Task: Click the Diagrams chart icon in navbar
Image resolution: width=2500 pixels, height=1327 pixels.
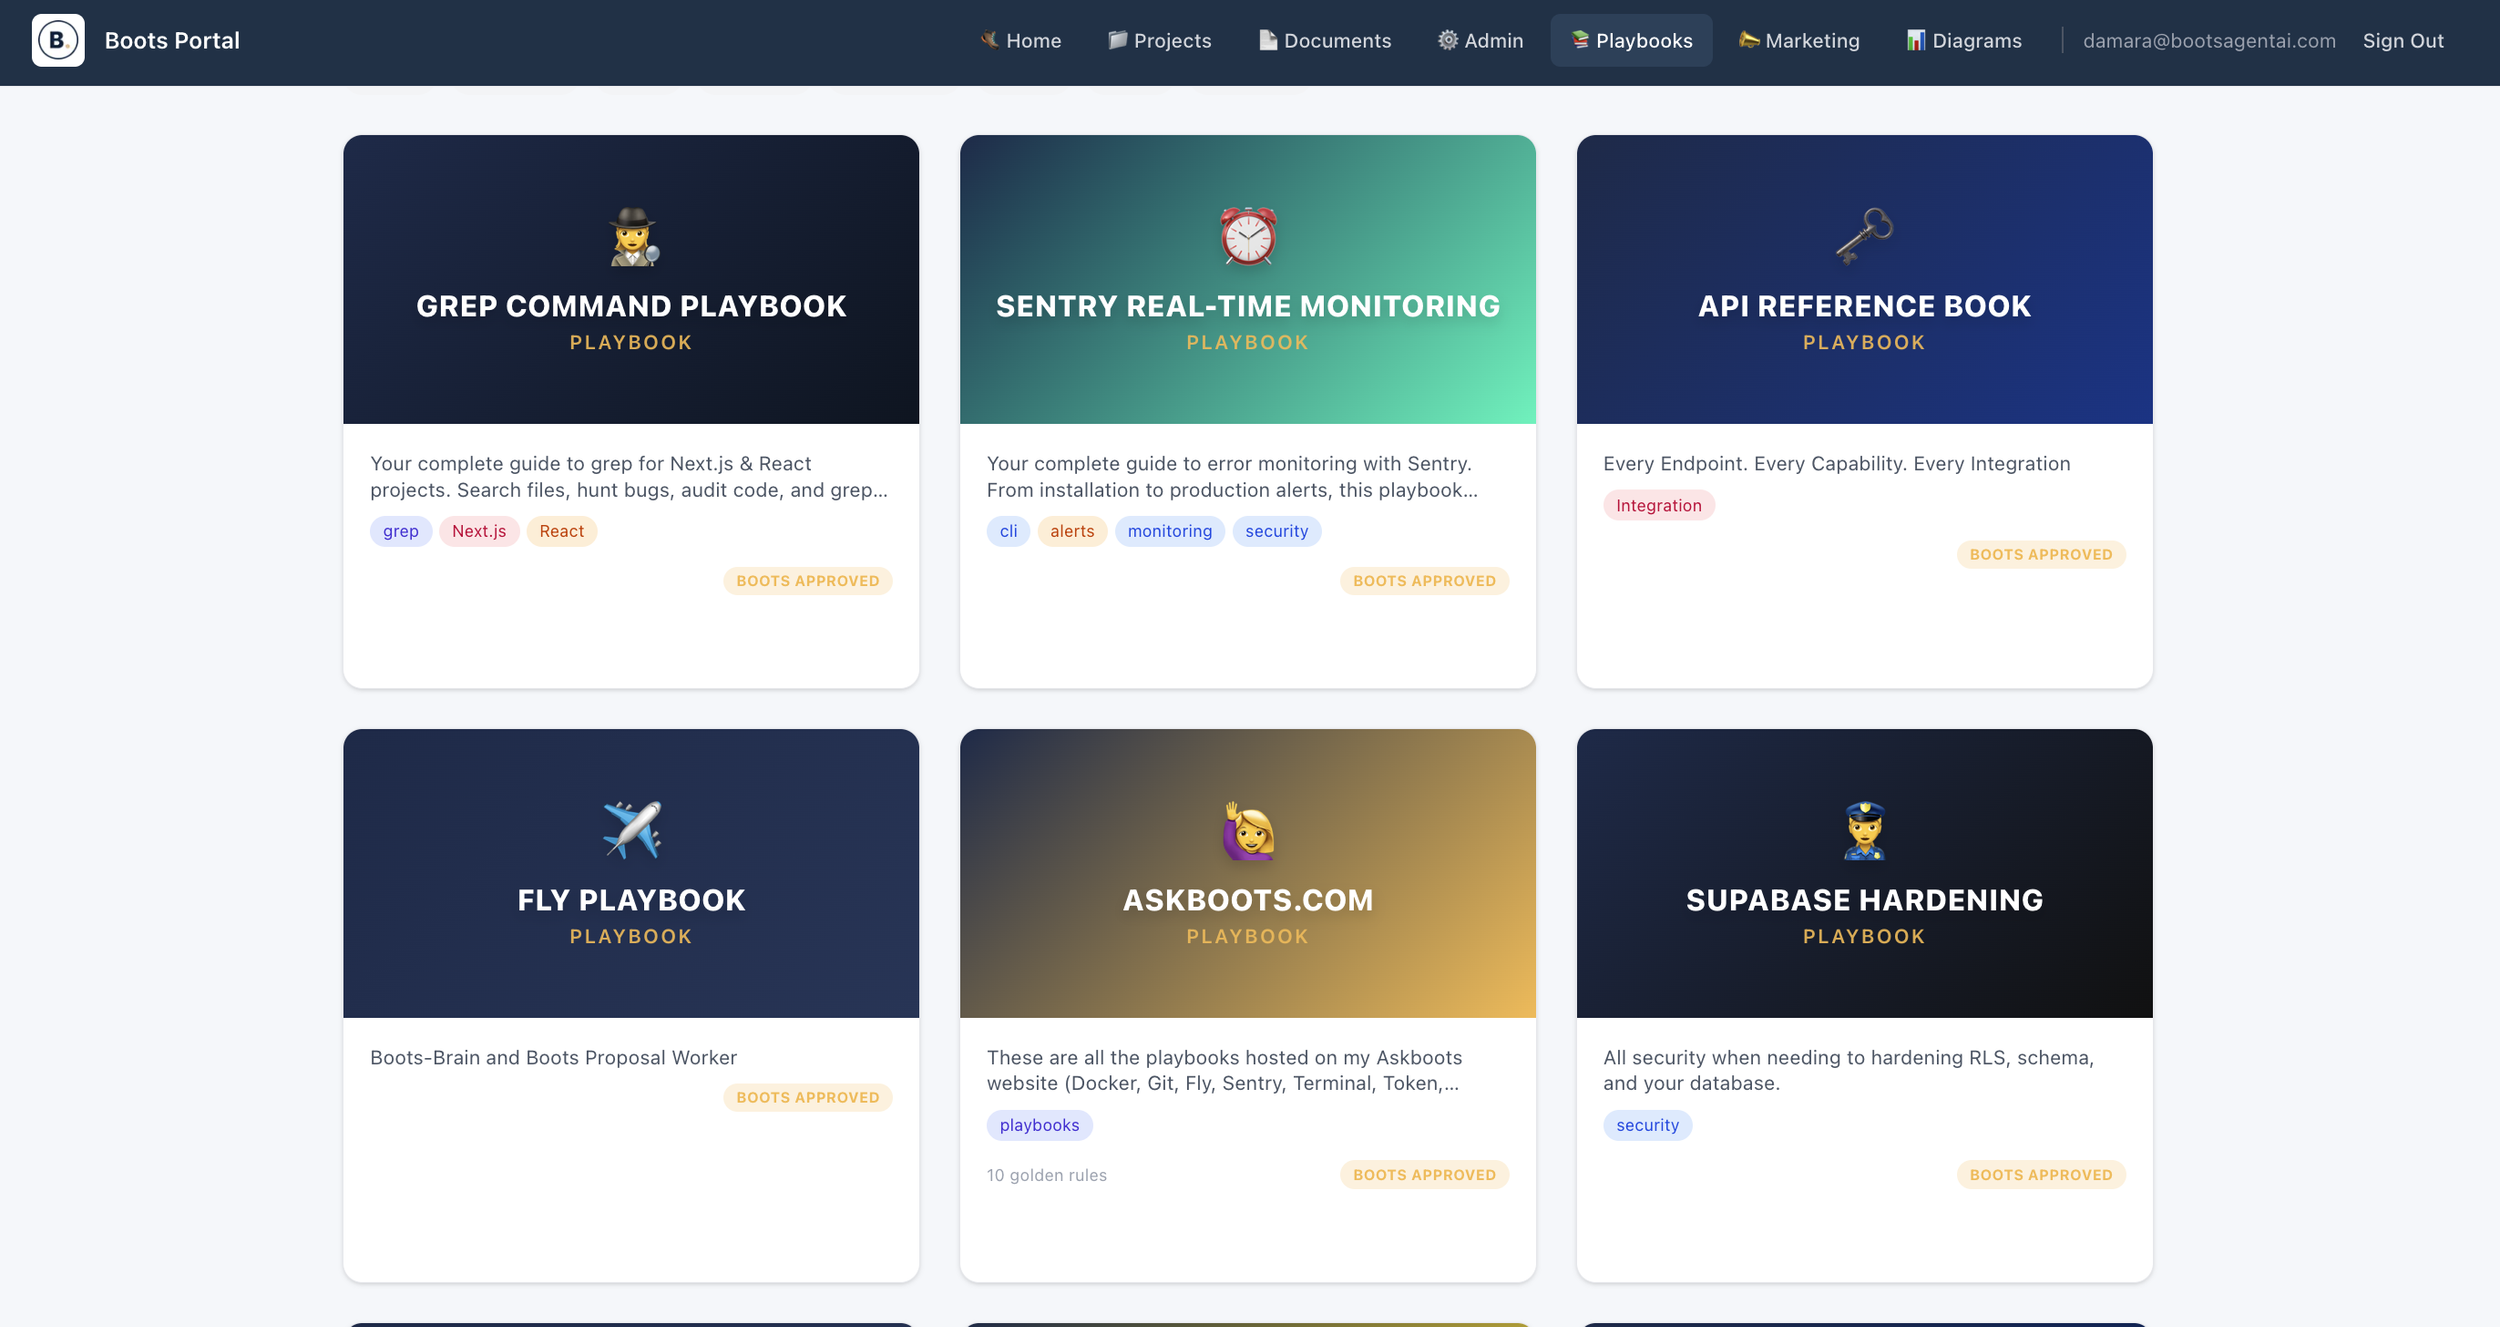Action: click(1916, 40)
